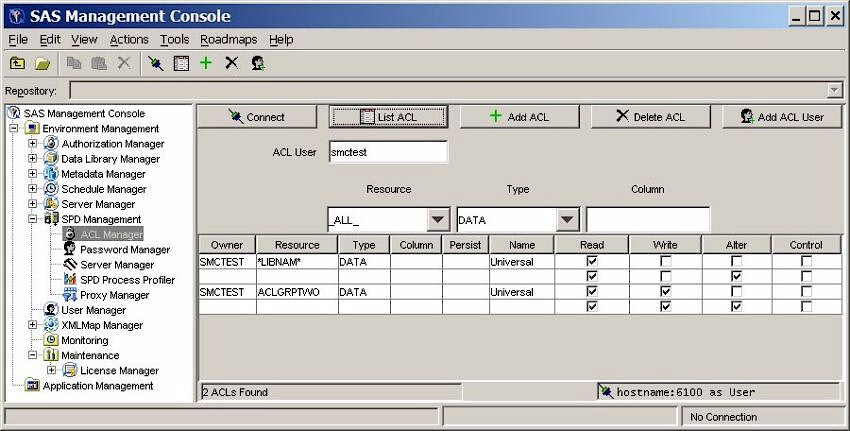Viewport: 850px width, 431px height.
Task: Open the Help menu
Action: (x=281, y=40)
